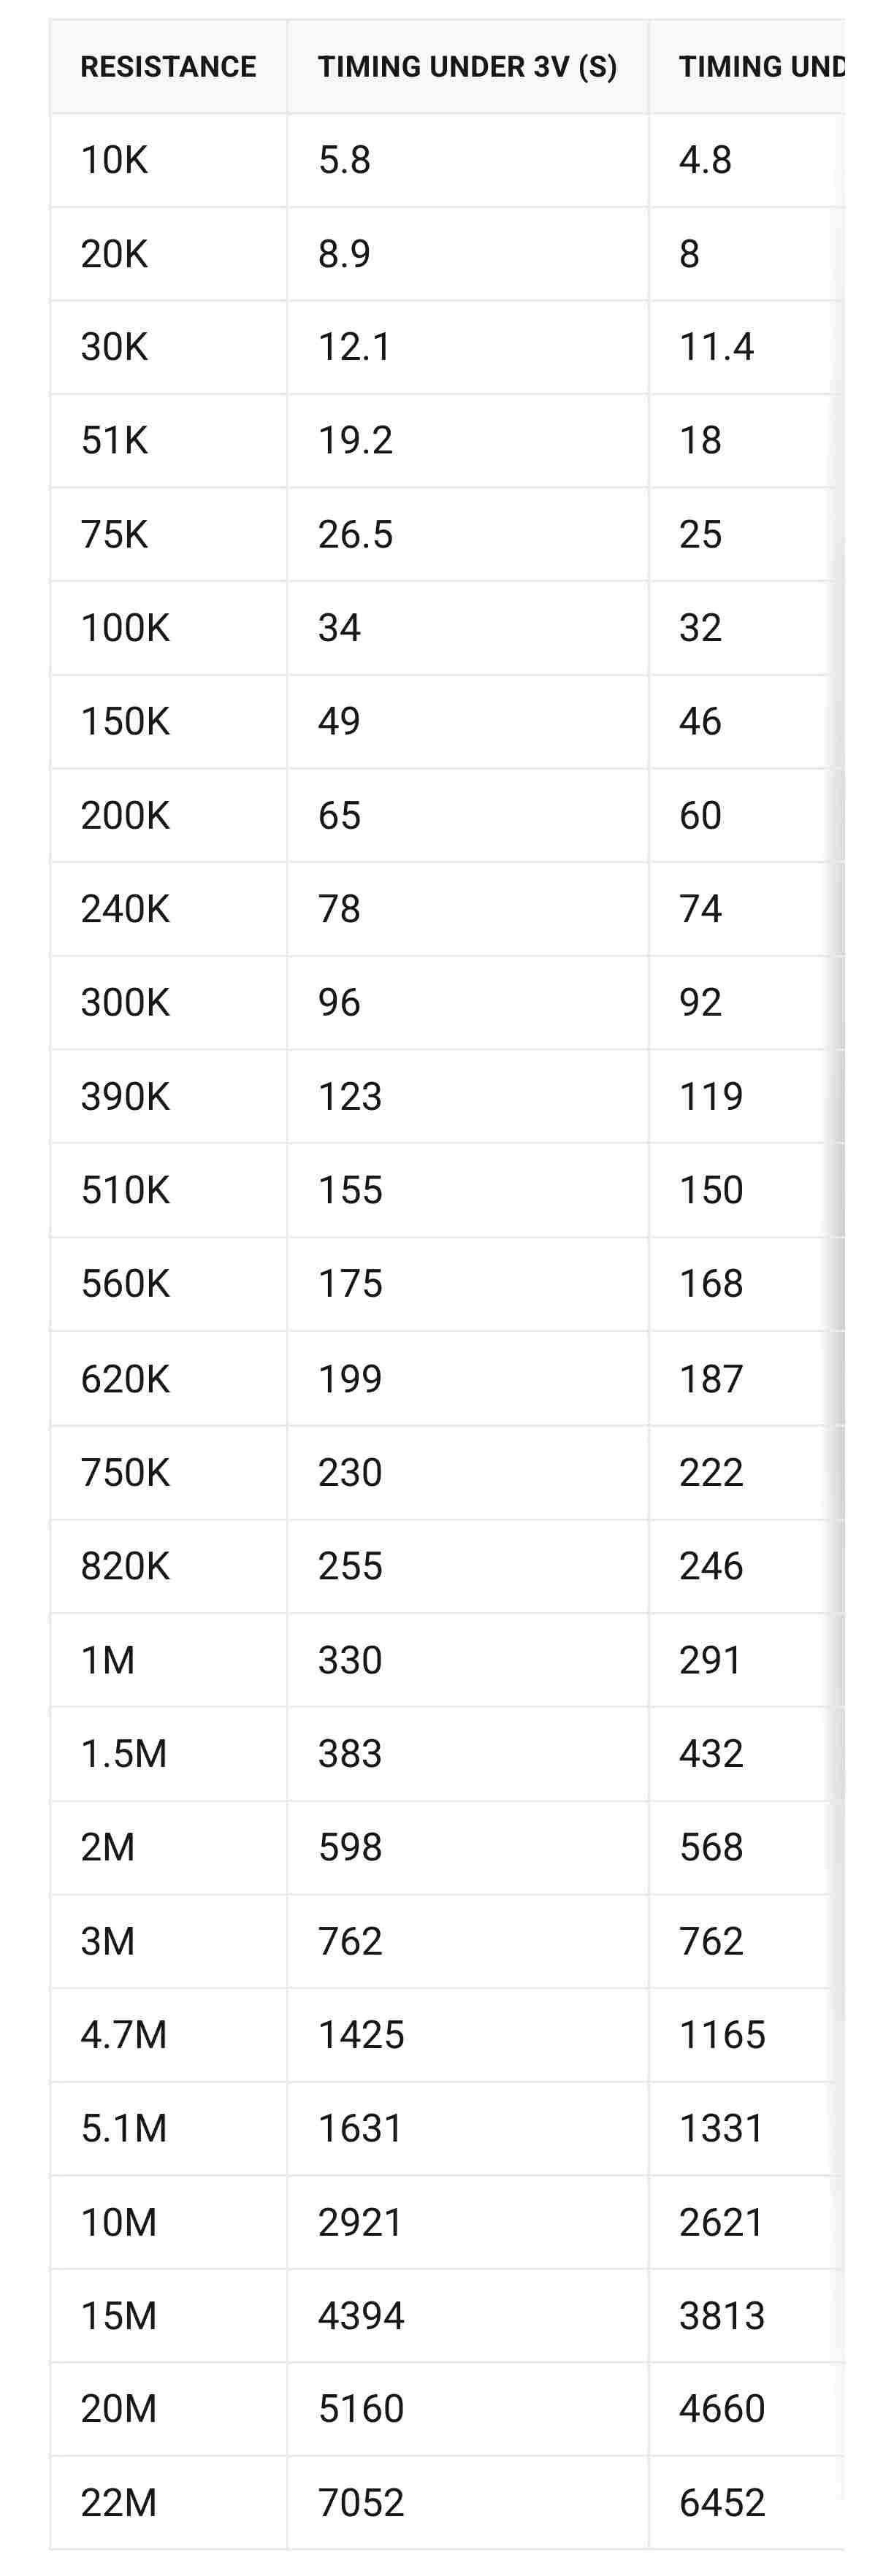Image resolution: width=894 pixels, height=2576 pixels.
Task: Click the 26.5 timing cell
Action: [467, 535]
